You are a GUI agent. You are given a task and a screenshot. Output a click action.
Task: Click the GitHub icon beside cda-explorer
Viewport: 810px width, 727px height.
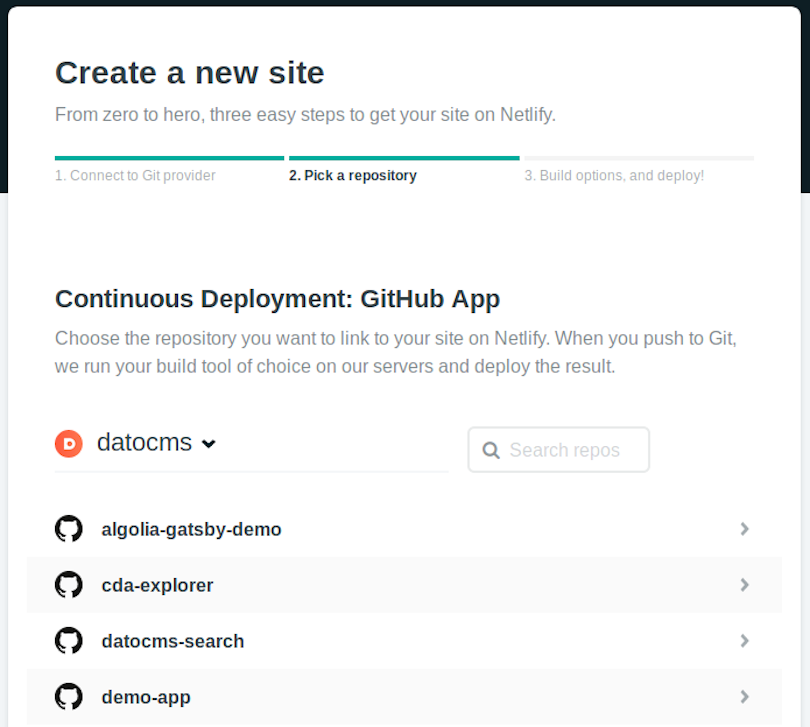(69, 584)
